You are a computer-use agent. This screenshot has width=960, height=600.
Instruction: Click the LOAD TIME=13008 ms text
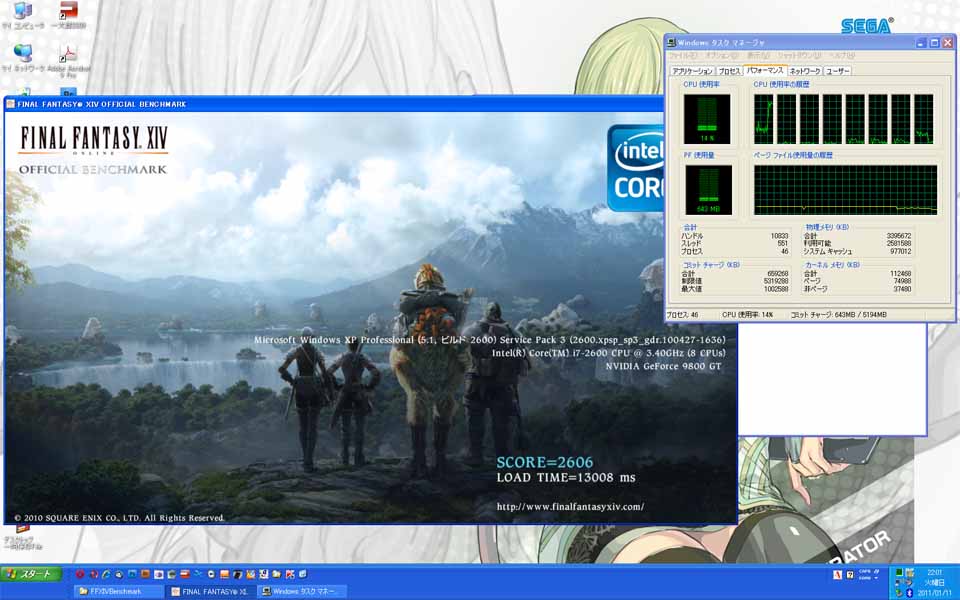point(566,478)
